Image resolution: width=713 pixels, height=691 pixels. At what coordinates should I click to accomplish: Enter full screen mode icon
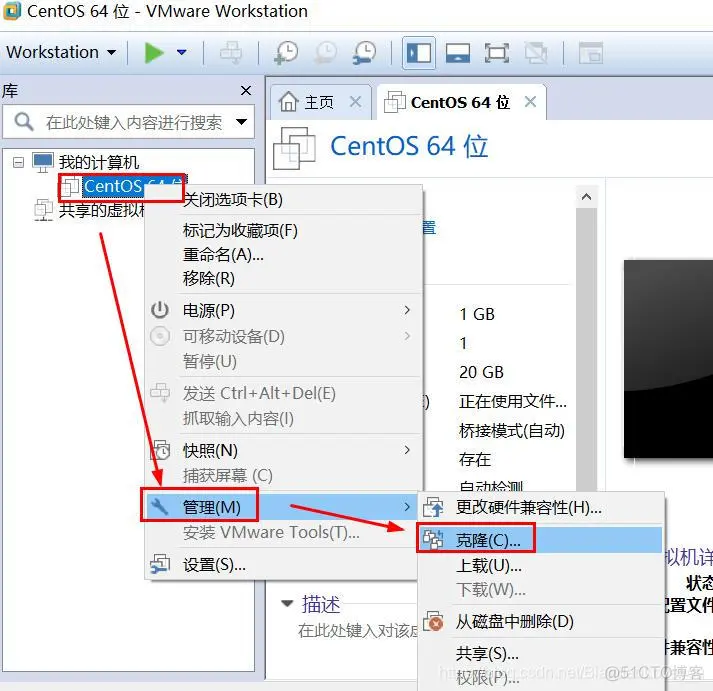(x=497, y=53)
